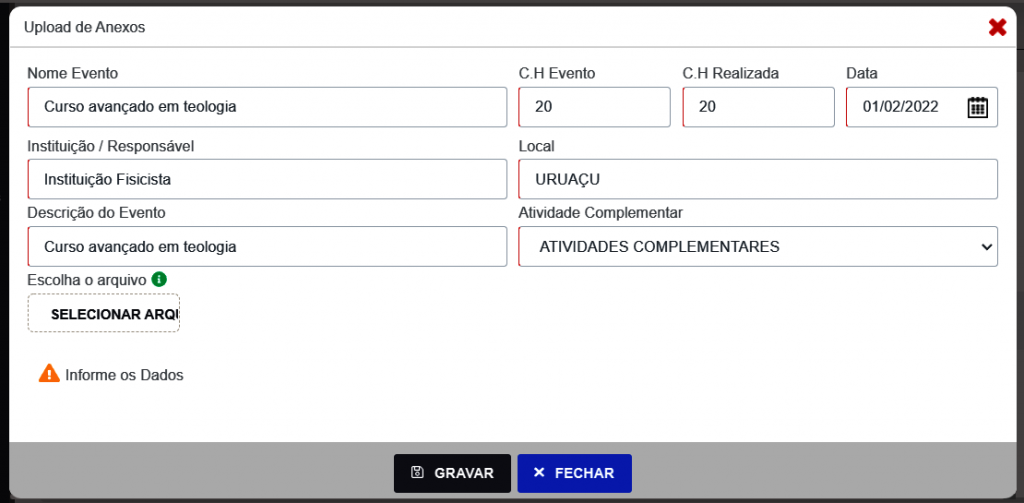1024x503 pixels.
Task: Focus the Instituição / Responsável field
Action: coord(268,179)
